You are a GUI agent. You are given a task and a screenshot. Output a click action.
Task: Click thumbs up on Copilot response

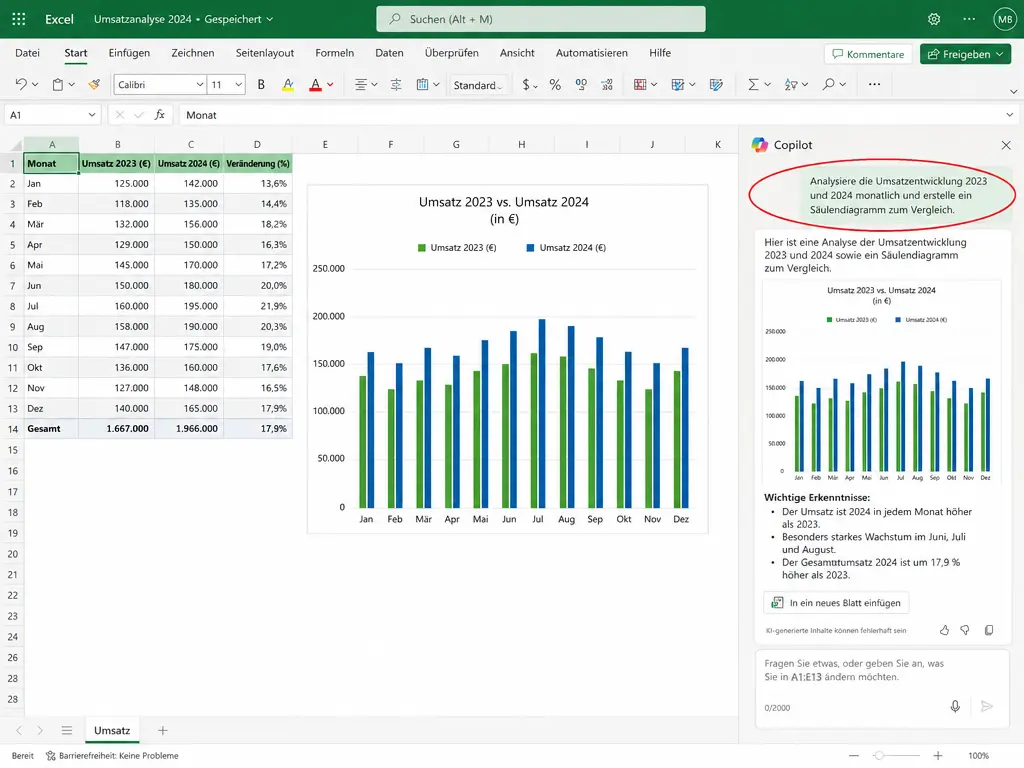(x=944, y=630)
